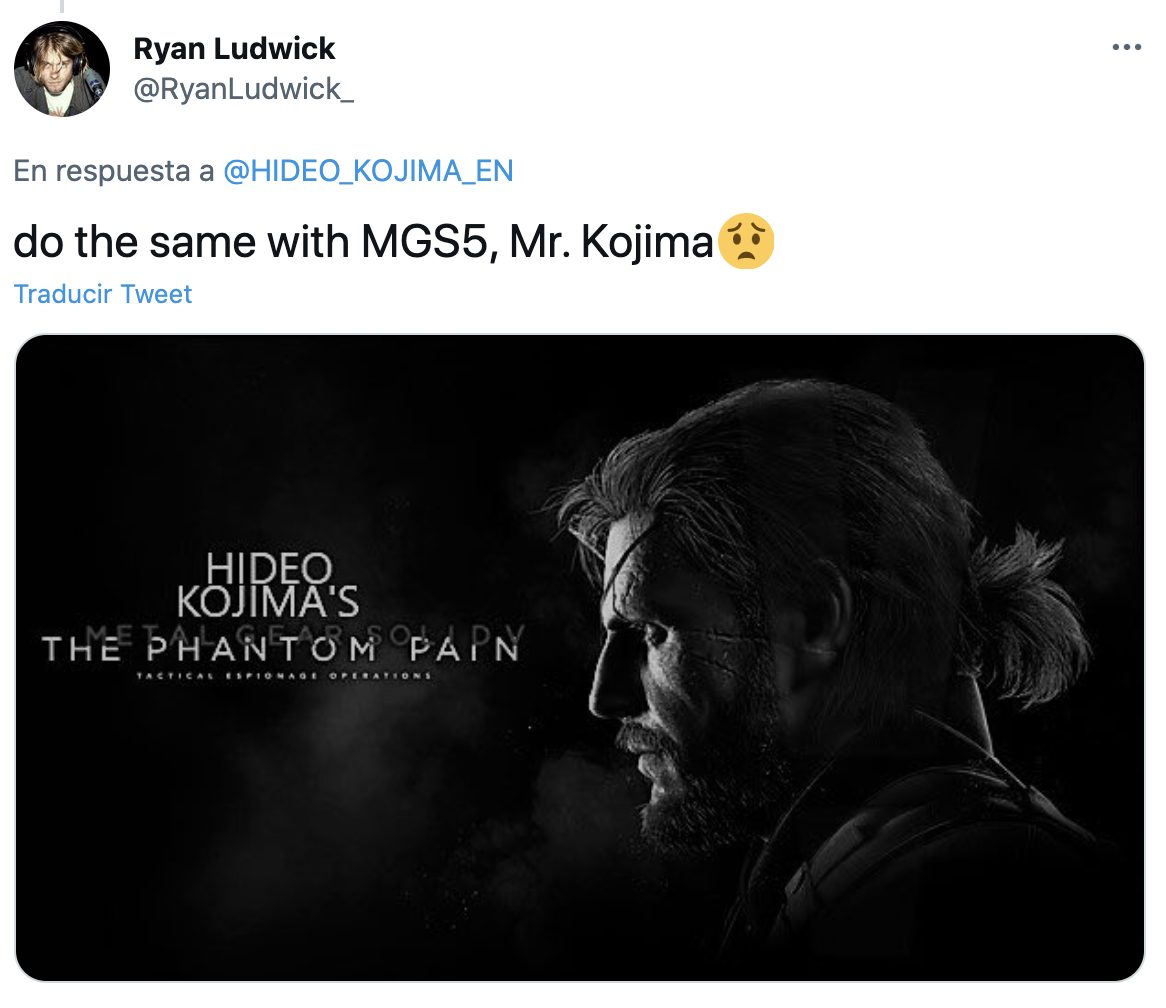The height and width of the screenshot is (1008, 1166).
Task: Click the @RyanLudwick_ handle
Action: [x=243, y=90]
